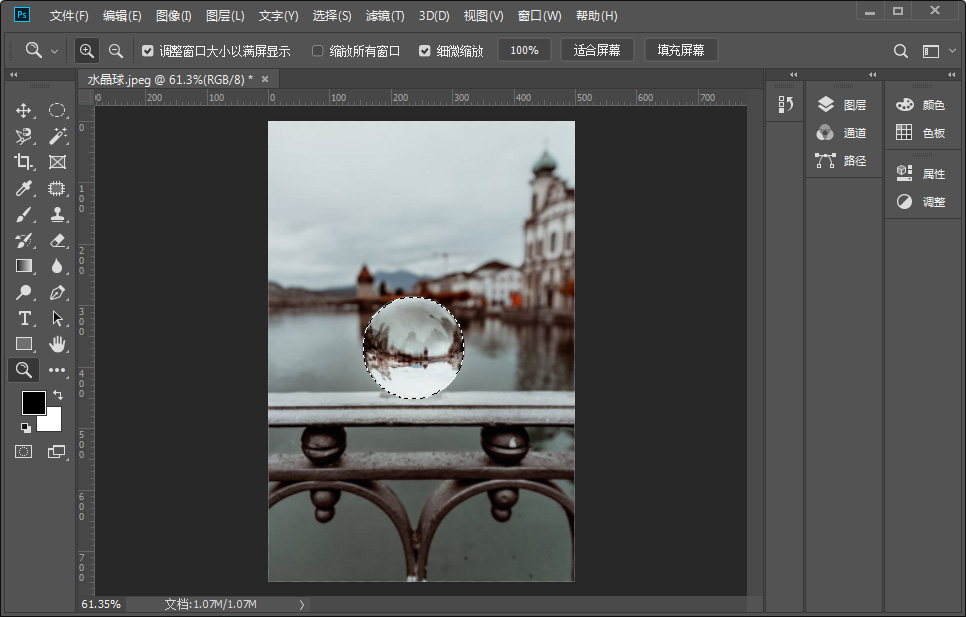Open the 文件(F) menu

click(x=69, y=15)
